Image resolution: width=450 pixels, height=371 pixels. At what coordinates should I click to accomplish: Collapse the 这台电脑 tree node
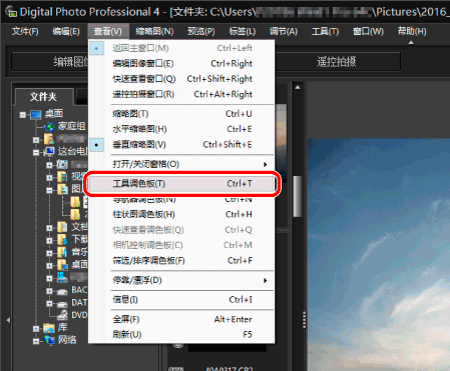coord(36,153)
